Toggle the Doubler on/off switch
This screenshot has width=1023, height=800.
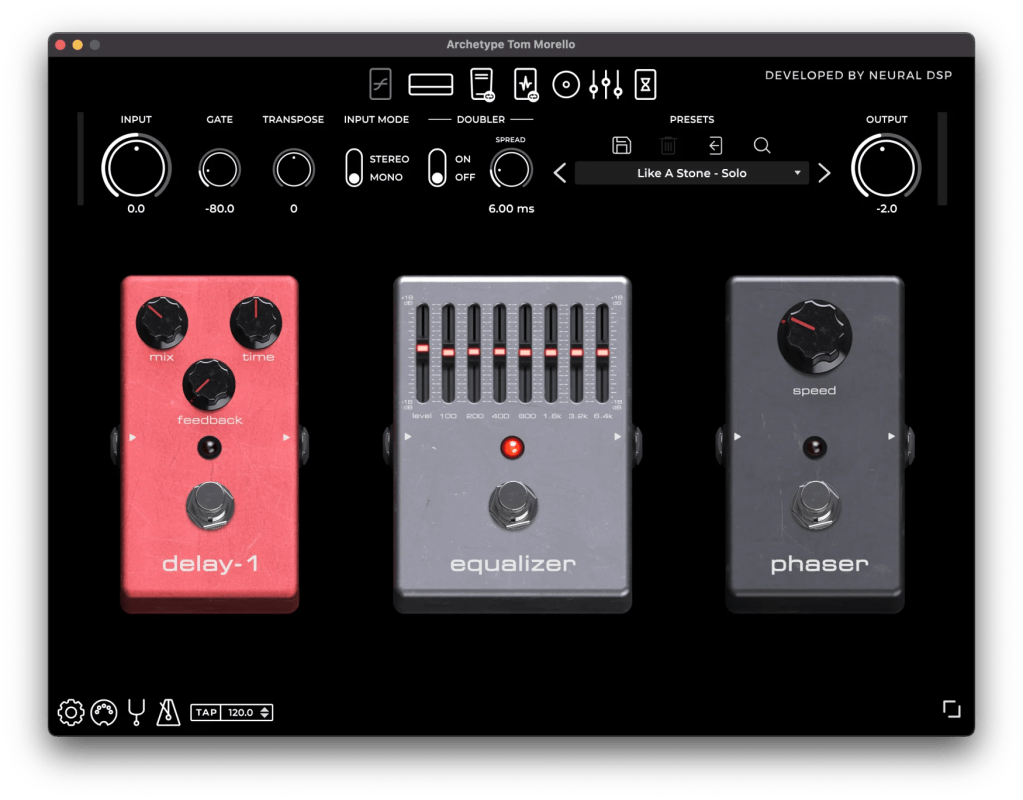coord(437,168)
